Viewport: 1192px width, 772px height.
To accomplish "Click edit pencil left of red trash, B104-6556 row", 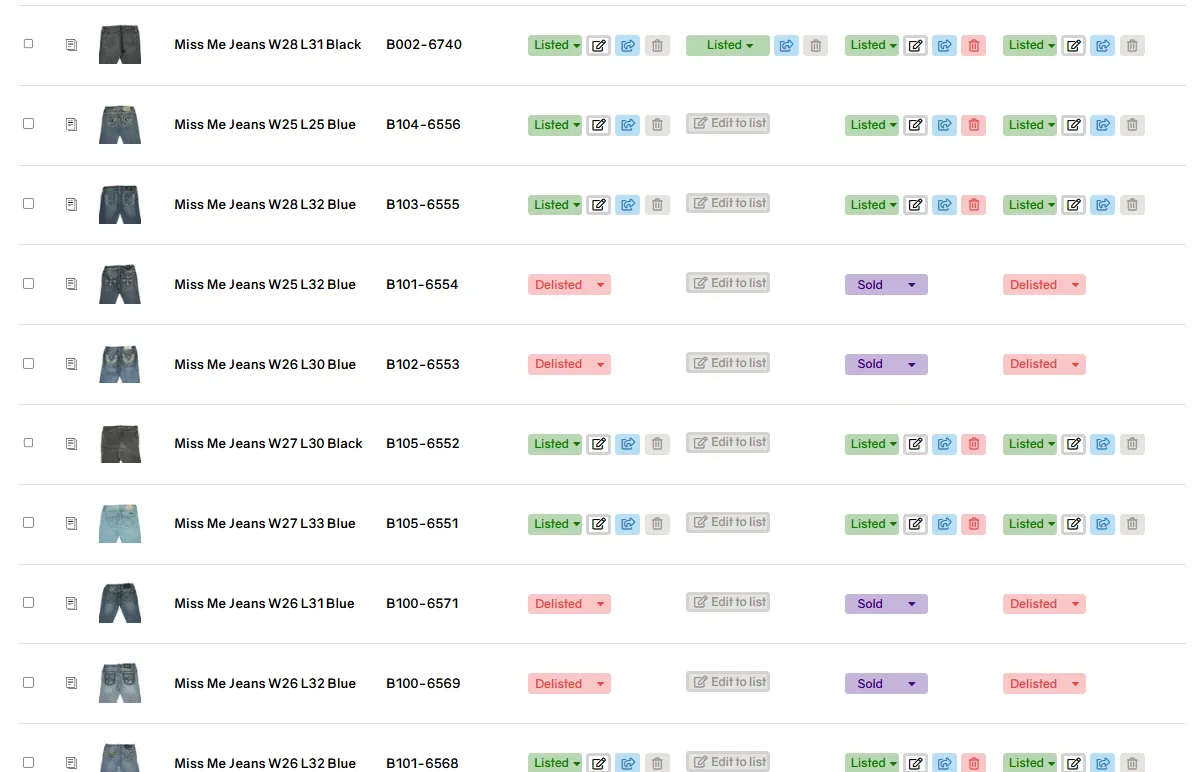I will [x=915, y=125].
